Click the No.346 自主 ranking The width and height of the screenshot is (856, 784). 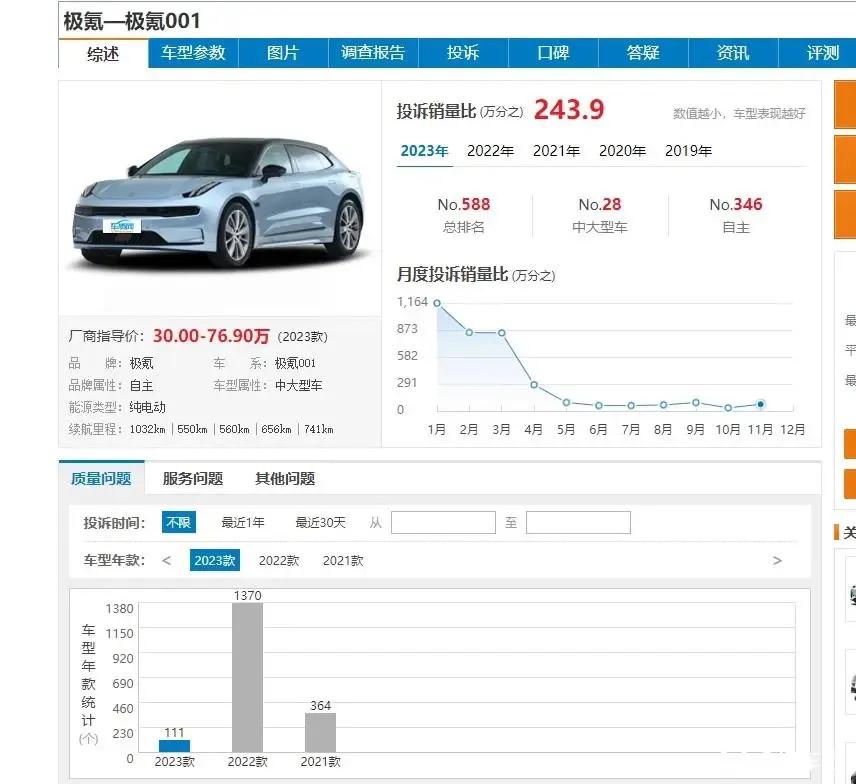pyautogui.click(x=736, y=215)
